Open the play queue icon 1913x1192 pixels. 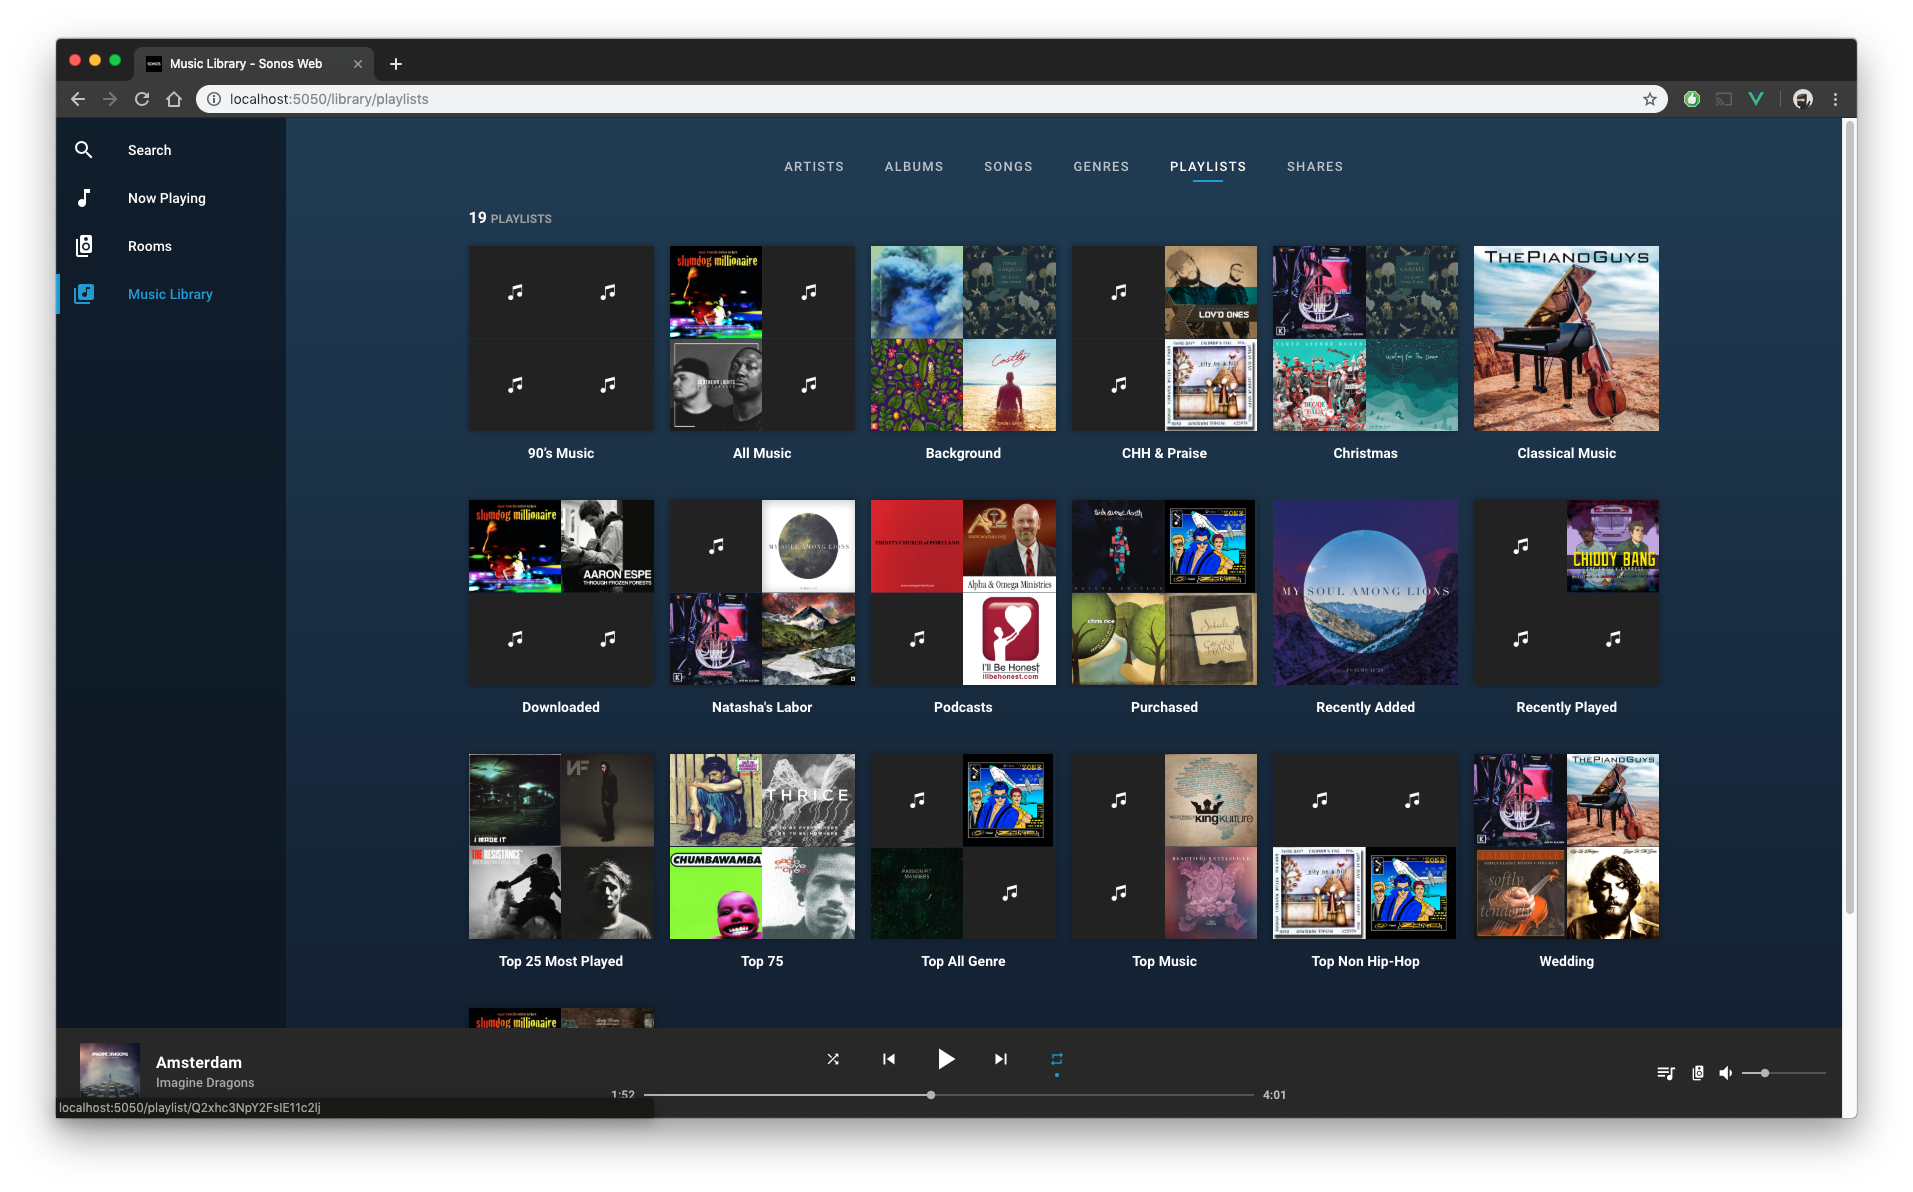coord(1665,1073)
